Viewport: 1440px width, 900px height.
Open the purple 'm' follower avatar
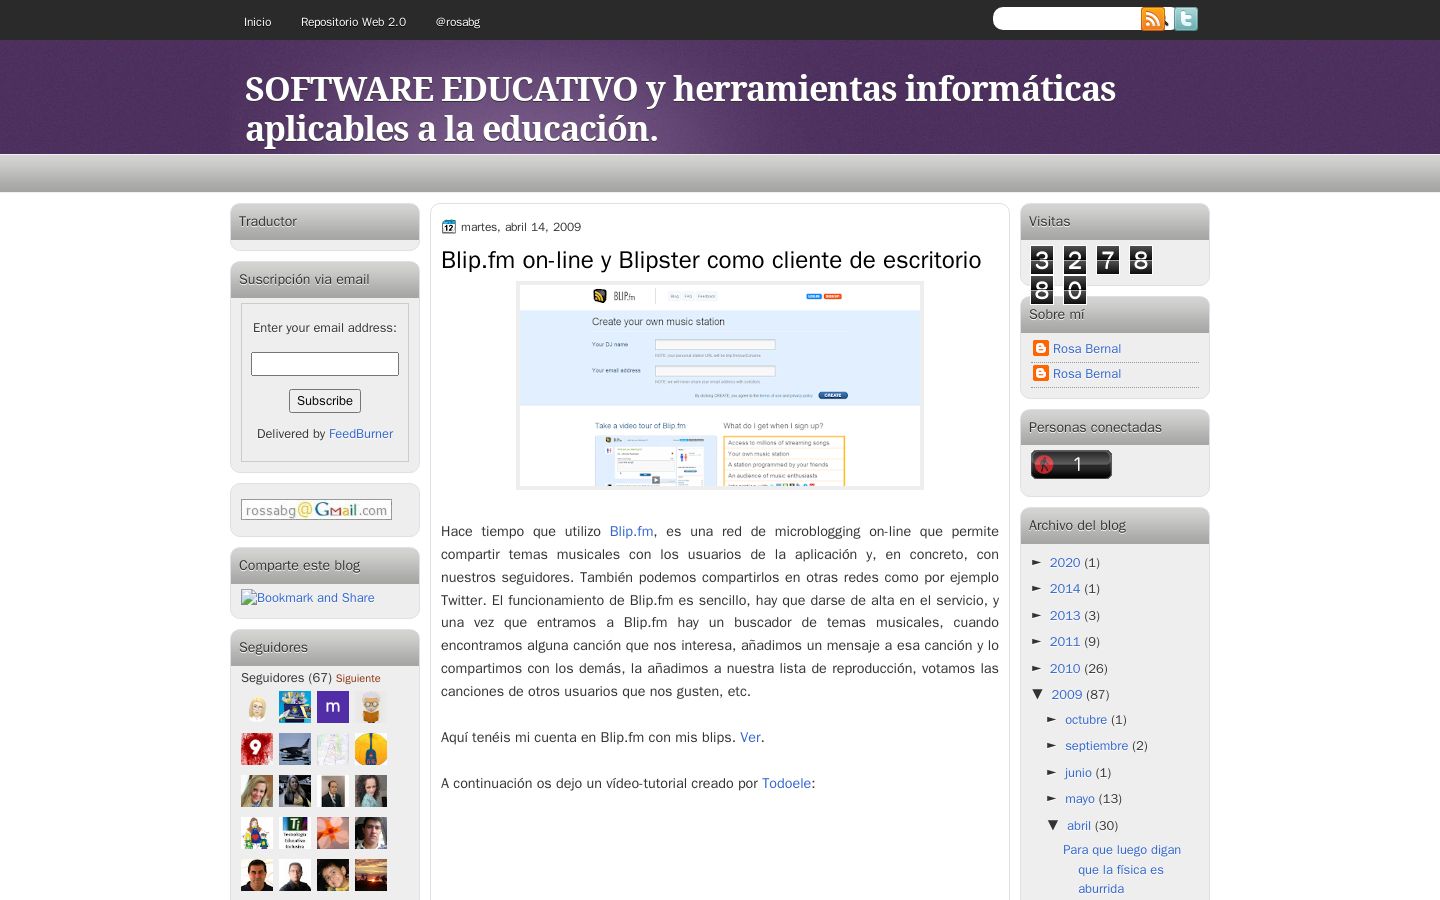pyautogui.click(x=333, y=707)
